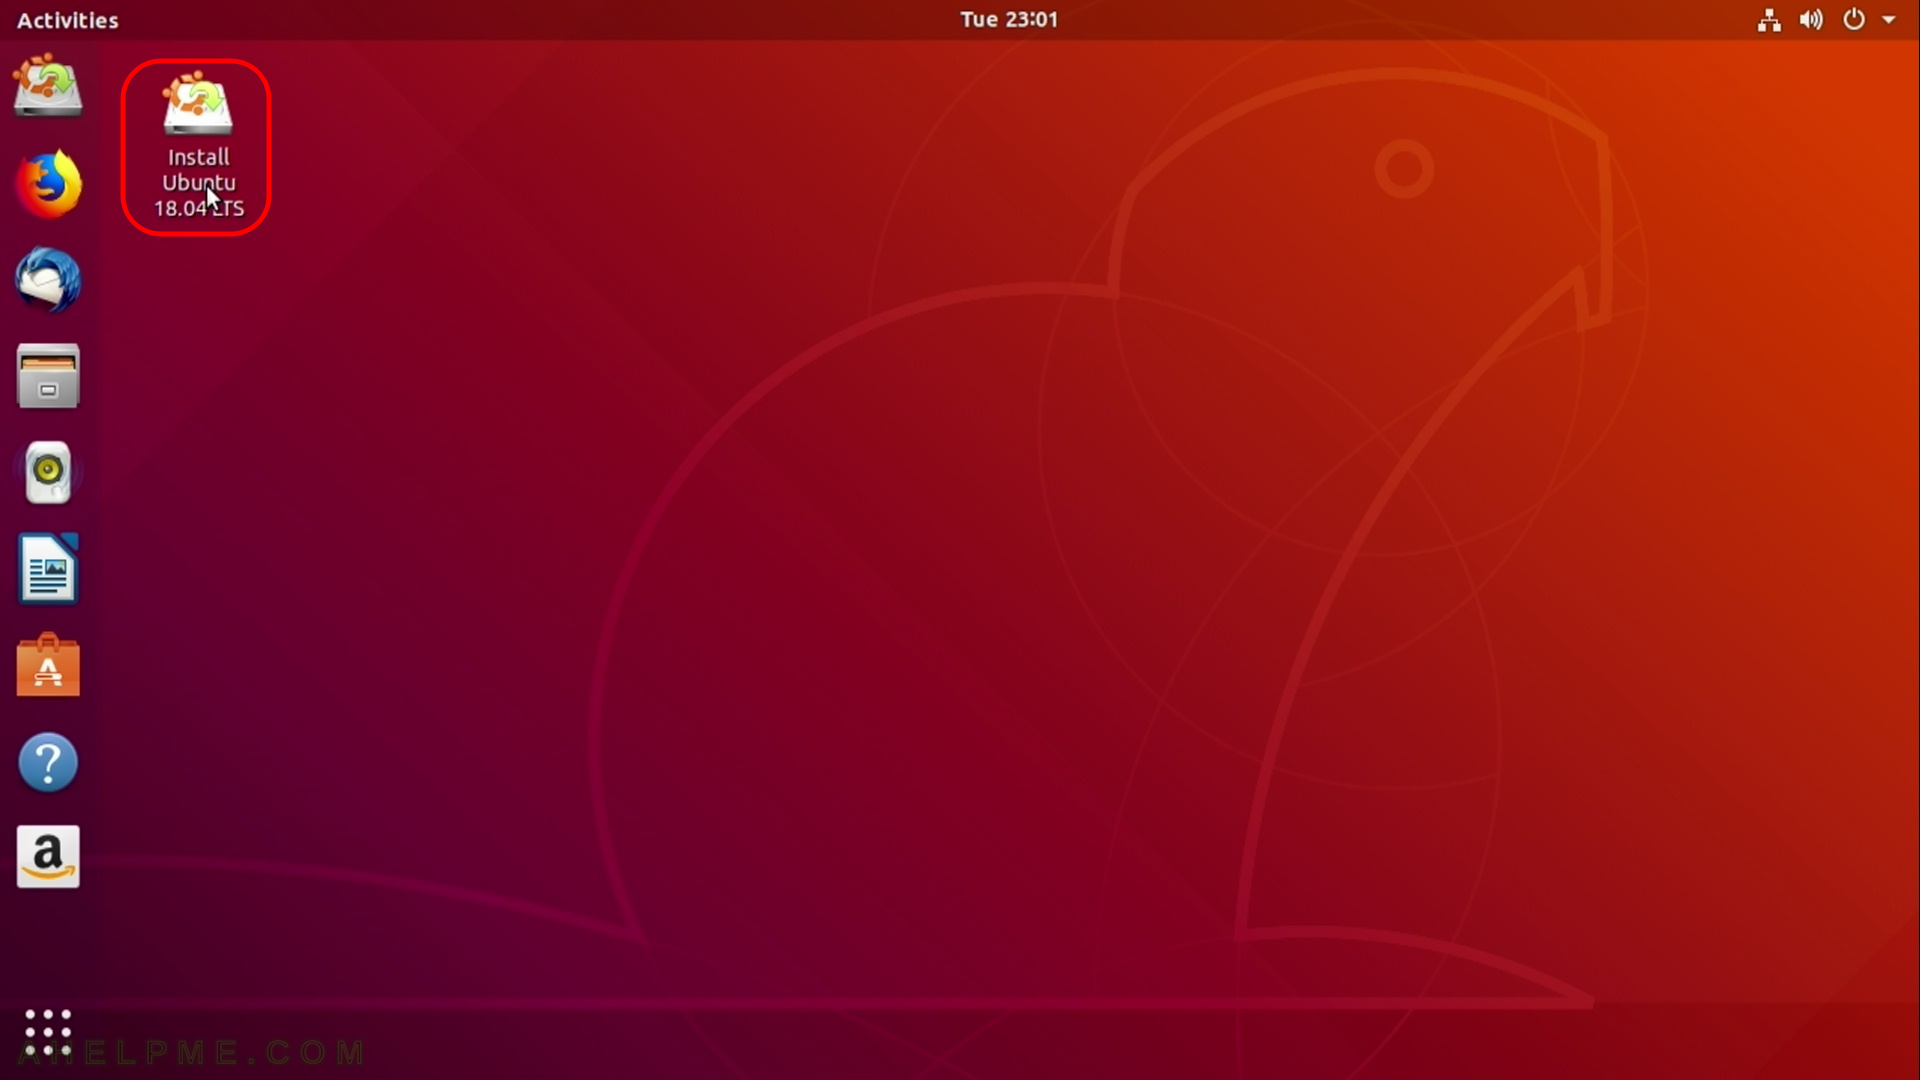
Task: Show all applications grid
Action: point(48,1033)
